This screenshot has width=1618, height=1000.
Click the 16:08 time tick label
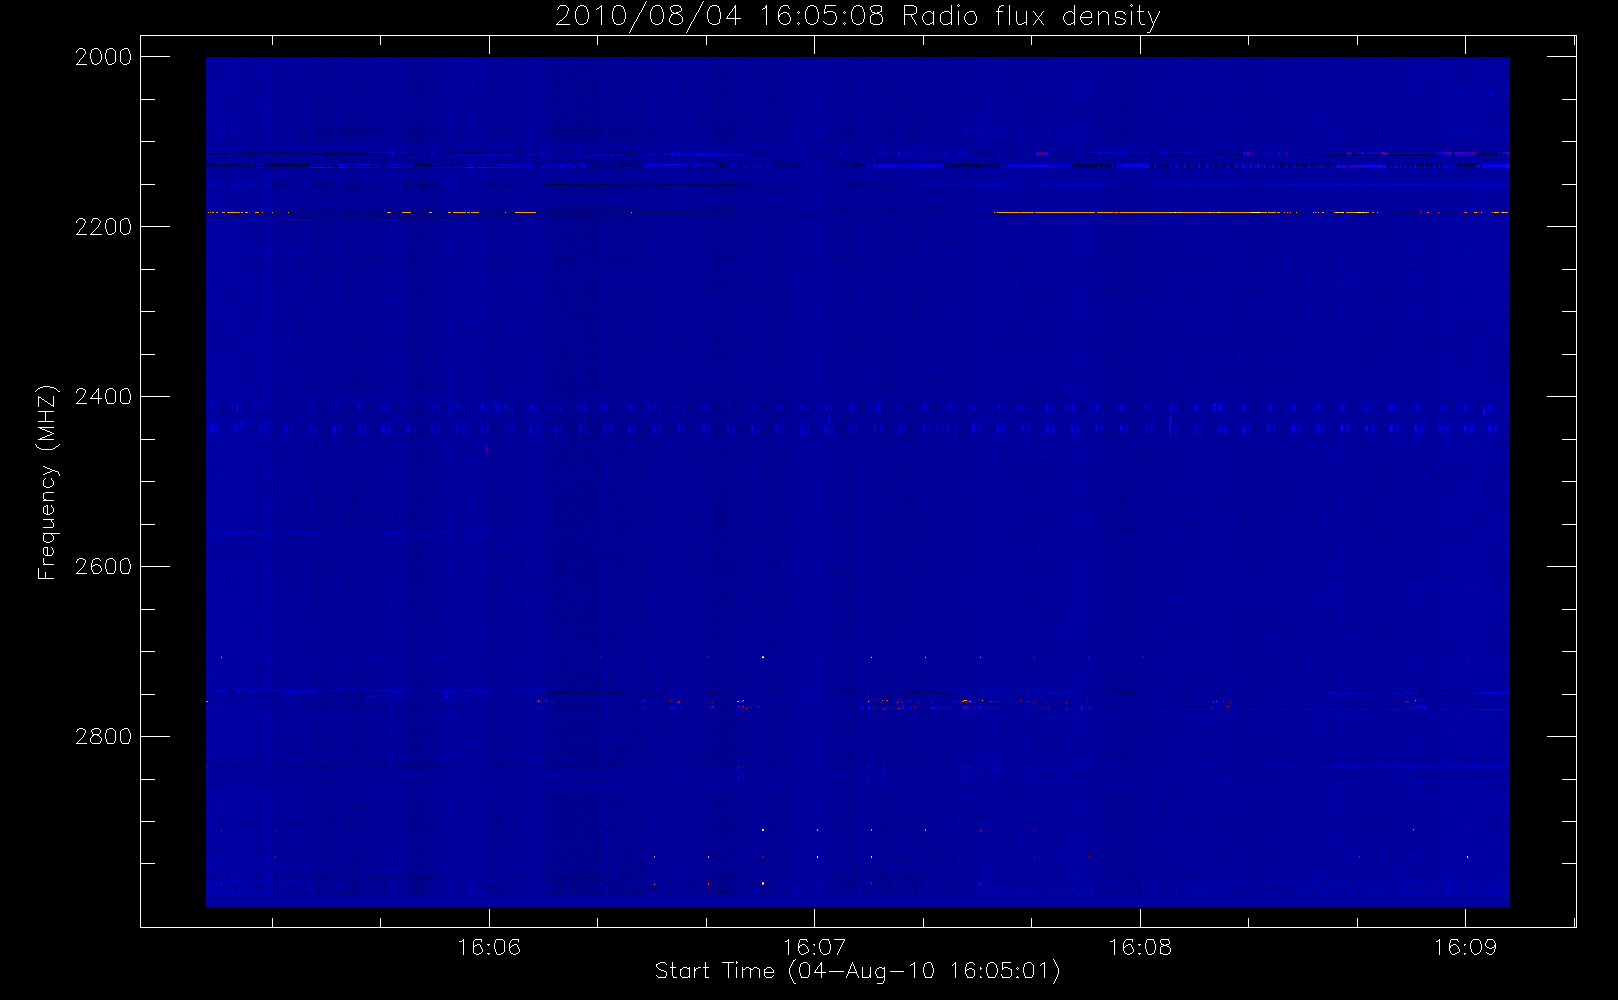pos(1140,947)
